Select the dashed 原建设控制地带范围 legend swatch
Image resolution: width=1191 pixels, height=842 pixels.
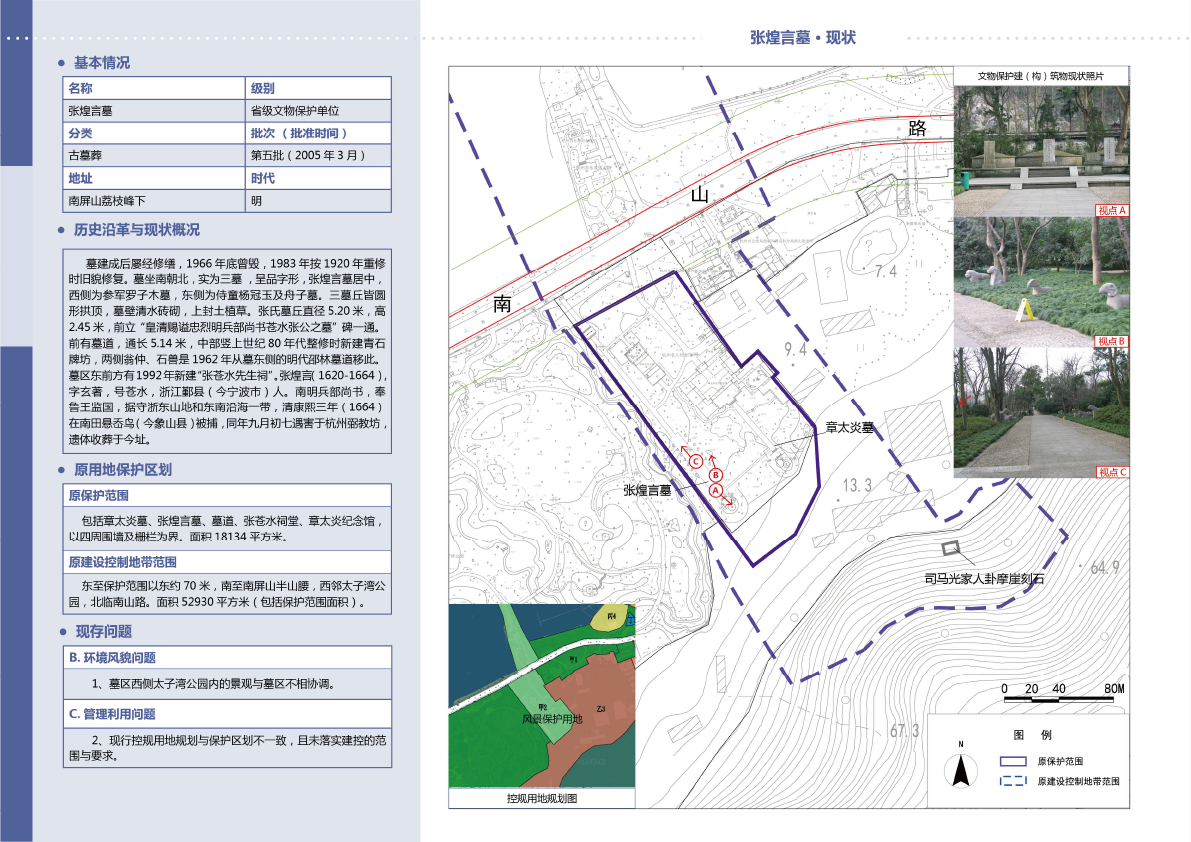point(1013,781)
